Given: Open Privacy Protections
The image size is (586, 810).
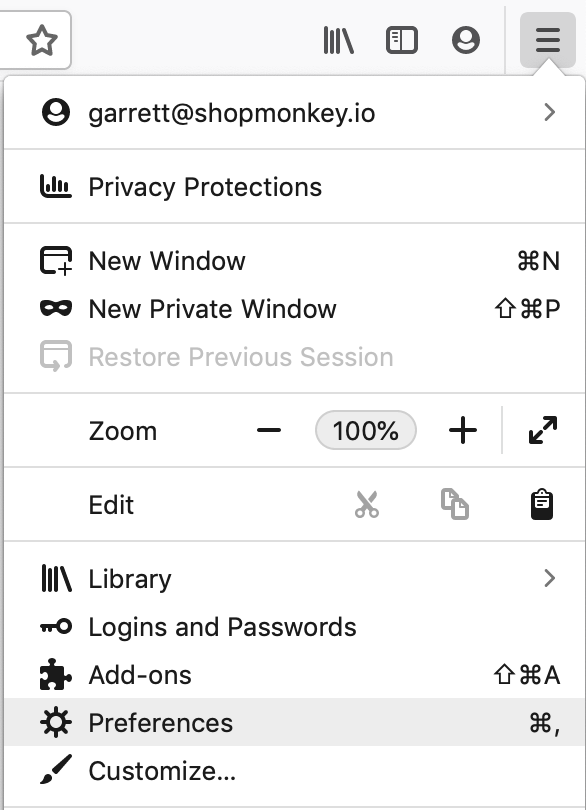Looking at the screenshot, I should (295, 186).
